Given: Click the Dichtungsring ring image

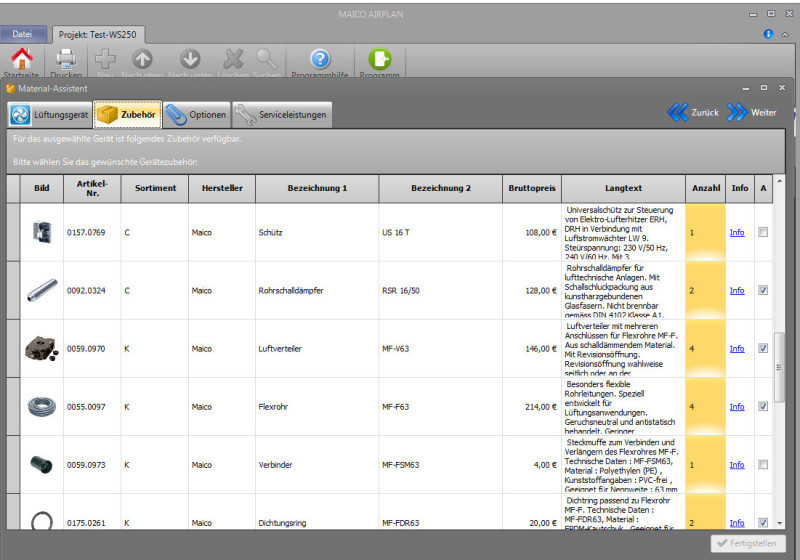Looking at the screenshot, I should pyautogui.click(x=42, y=520).
